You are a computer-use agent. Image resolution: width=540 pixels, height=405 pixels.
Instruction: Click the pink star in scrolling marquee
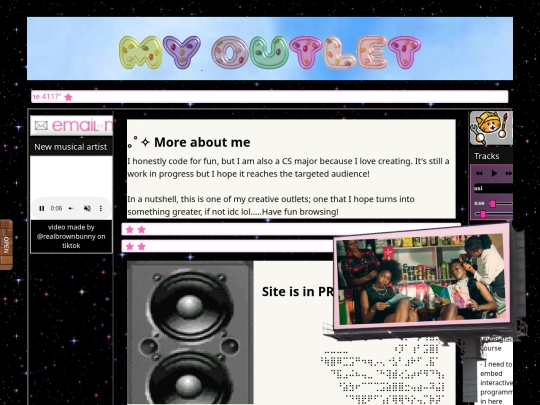click(69, 97)
